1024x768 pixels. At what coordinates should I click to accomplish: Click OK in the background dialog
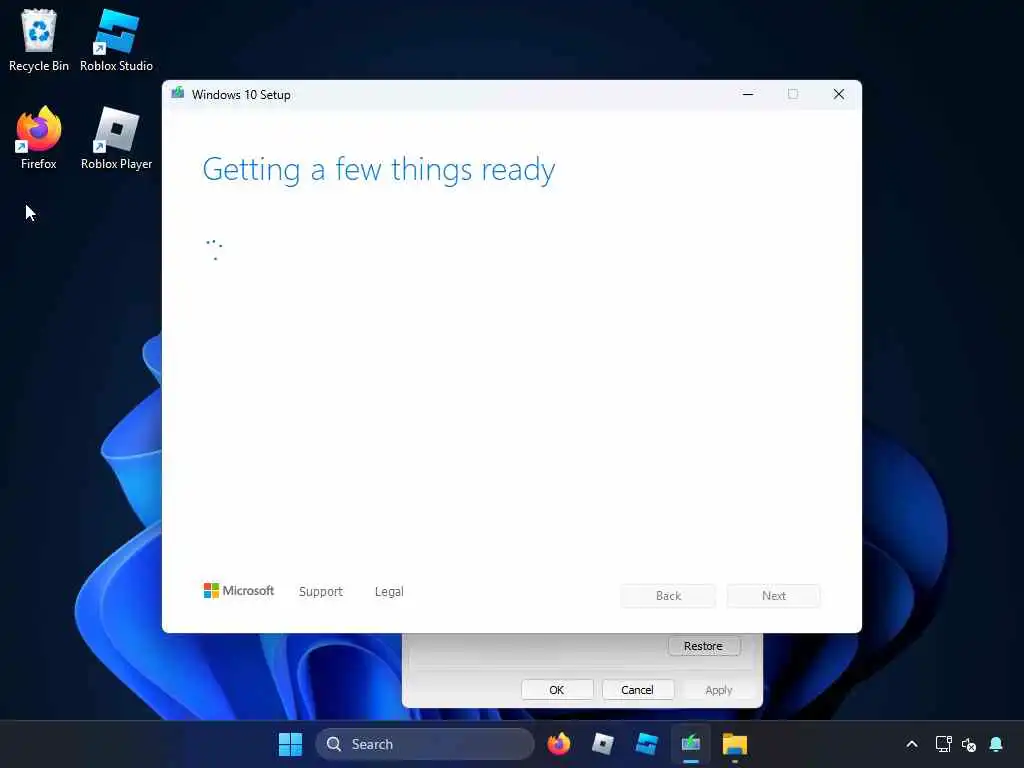(557, 690)
